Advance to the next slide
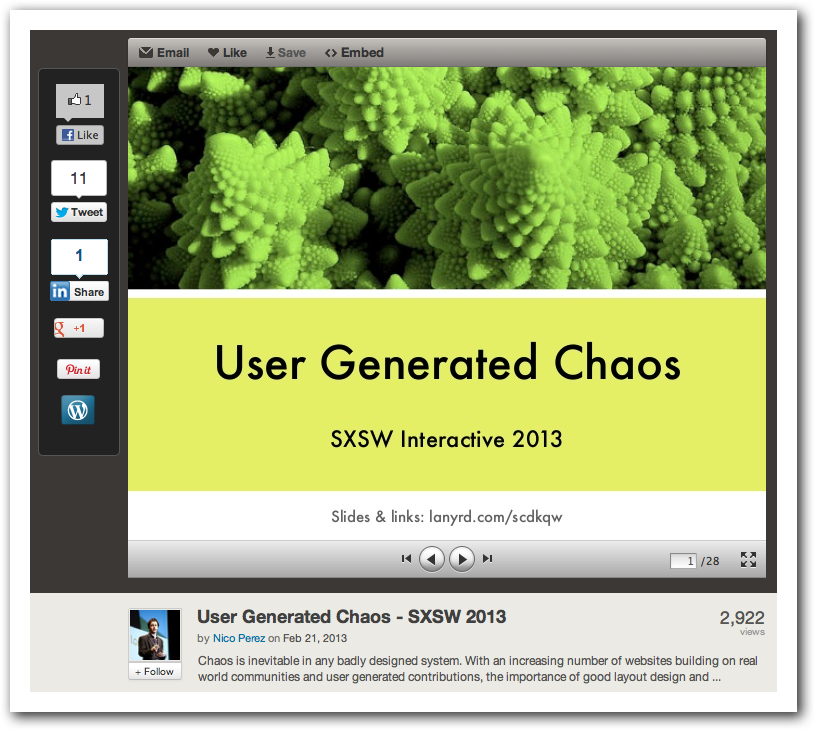This screenshot has width=815, height=730. coord(462,559)
